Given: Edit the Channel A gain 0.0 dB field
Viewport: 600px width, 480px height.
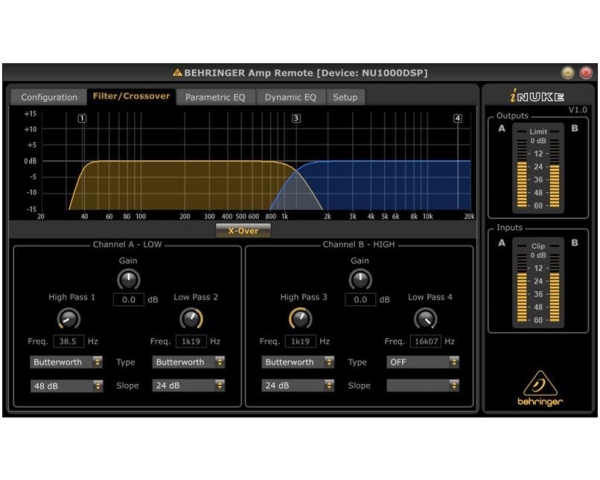Looking at the screenshot, I should [129, 300].
